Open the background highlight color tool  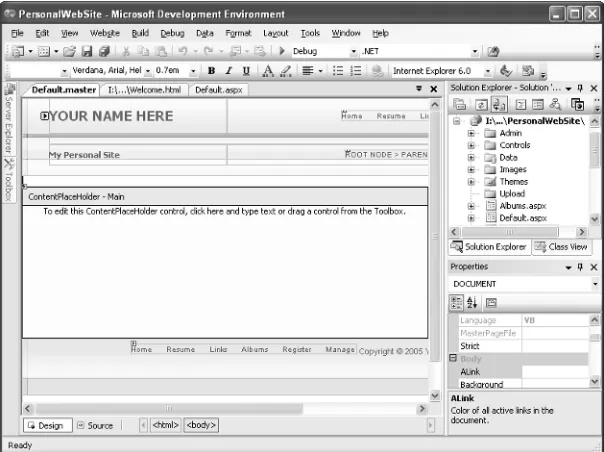[x=285, y=71]
